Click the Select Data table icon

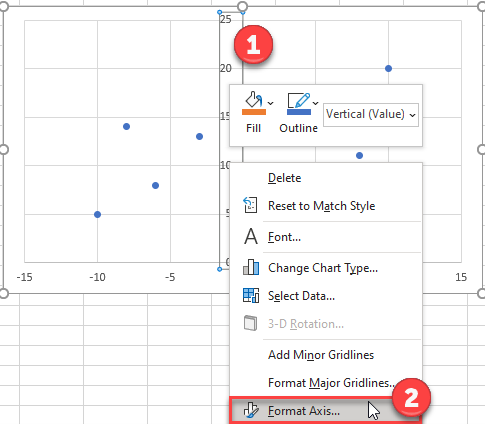click(x=251, y=295)
